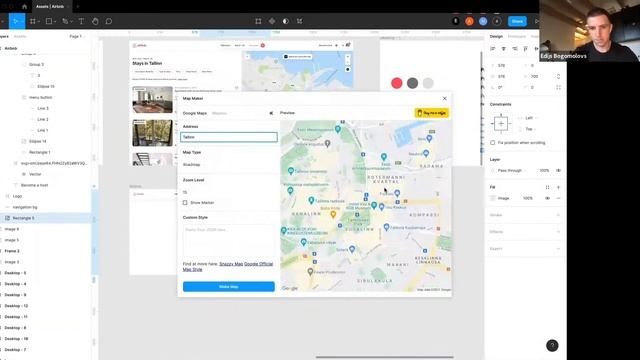Viewport: 640px width, 360px height.
Task: Open the Snazzy Map link
Action: point(231,264)
